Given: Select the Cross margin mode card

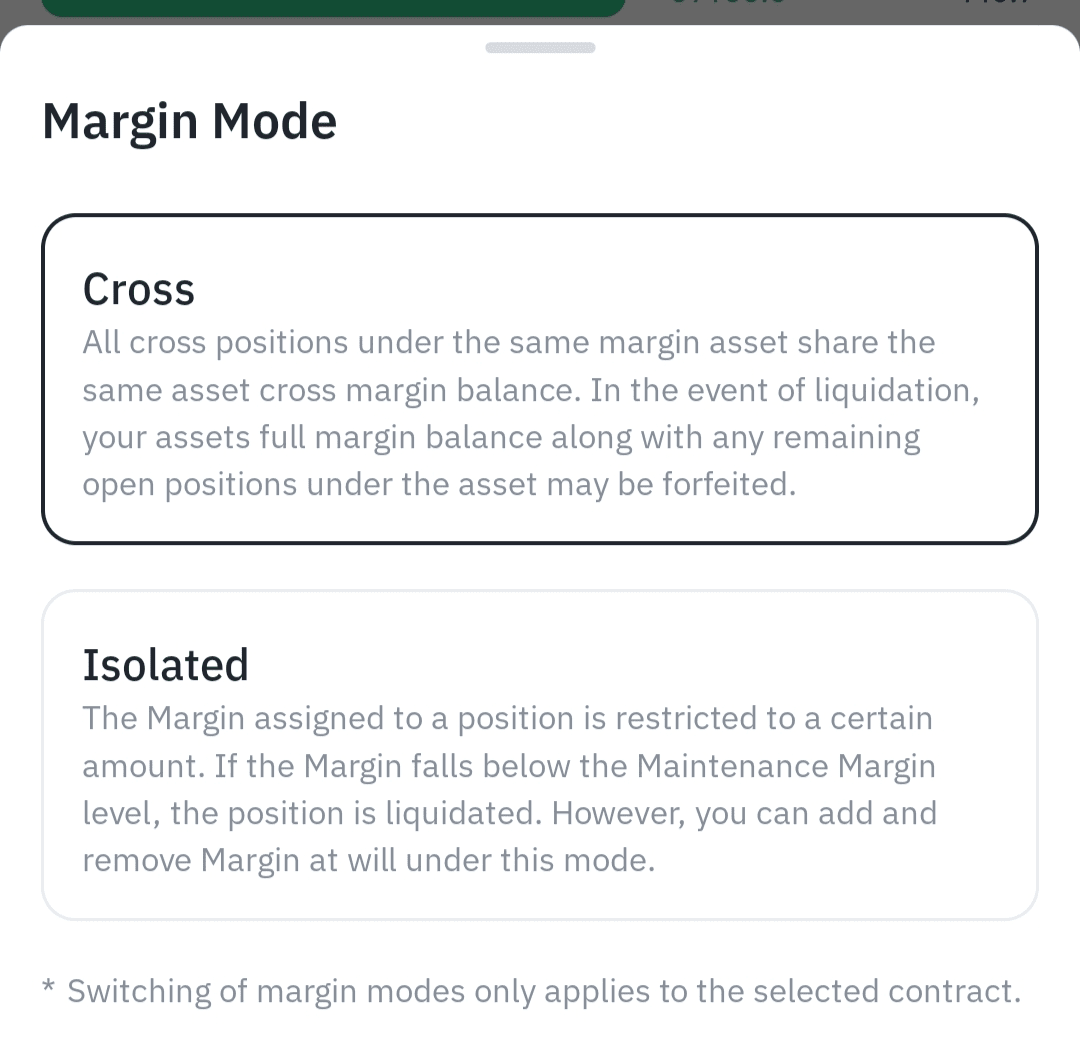Looking at the screenshot, I should coord(540,380).
